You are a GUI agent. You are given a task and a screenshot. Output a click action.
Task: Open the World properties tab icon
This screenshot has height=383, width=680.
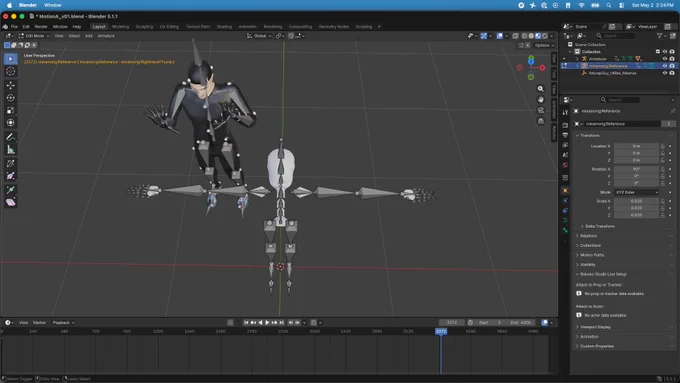(565, 165)
